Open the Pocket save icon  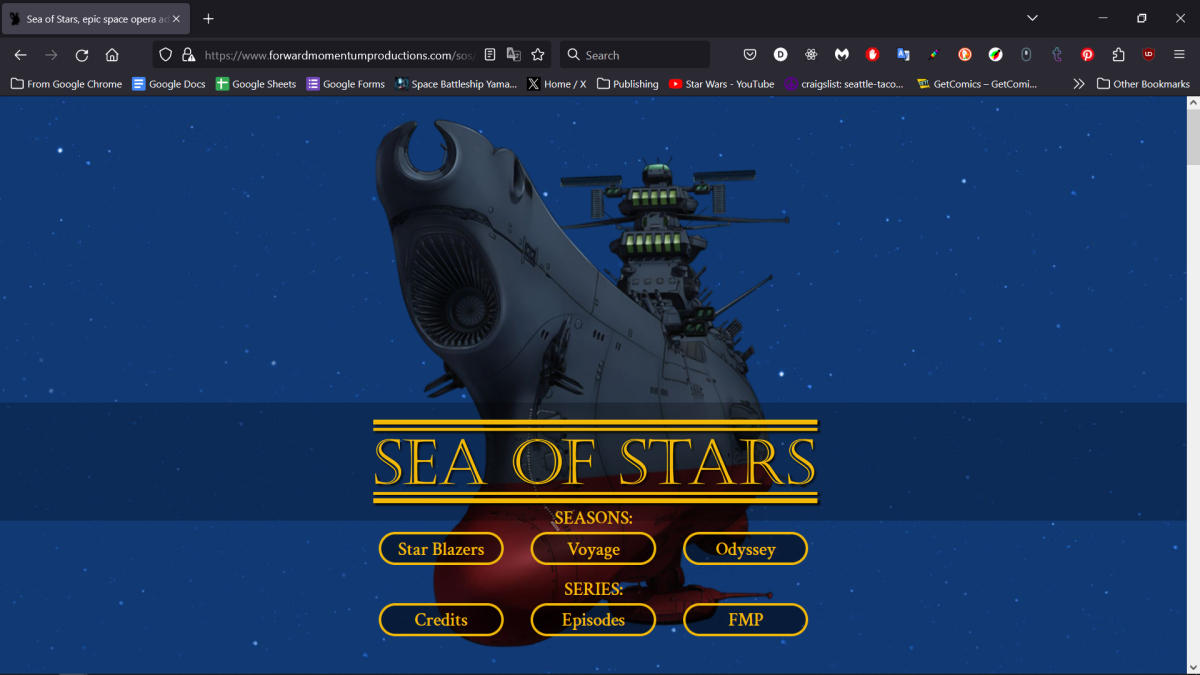(x=750, y=55)
